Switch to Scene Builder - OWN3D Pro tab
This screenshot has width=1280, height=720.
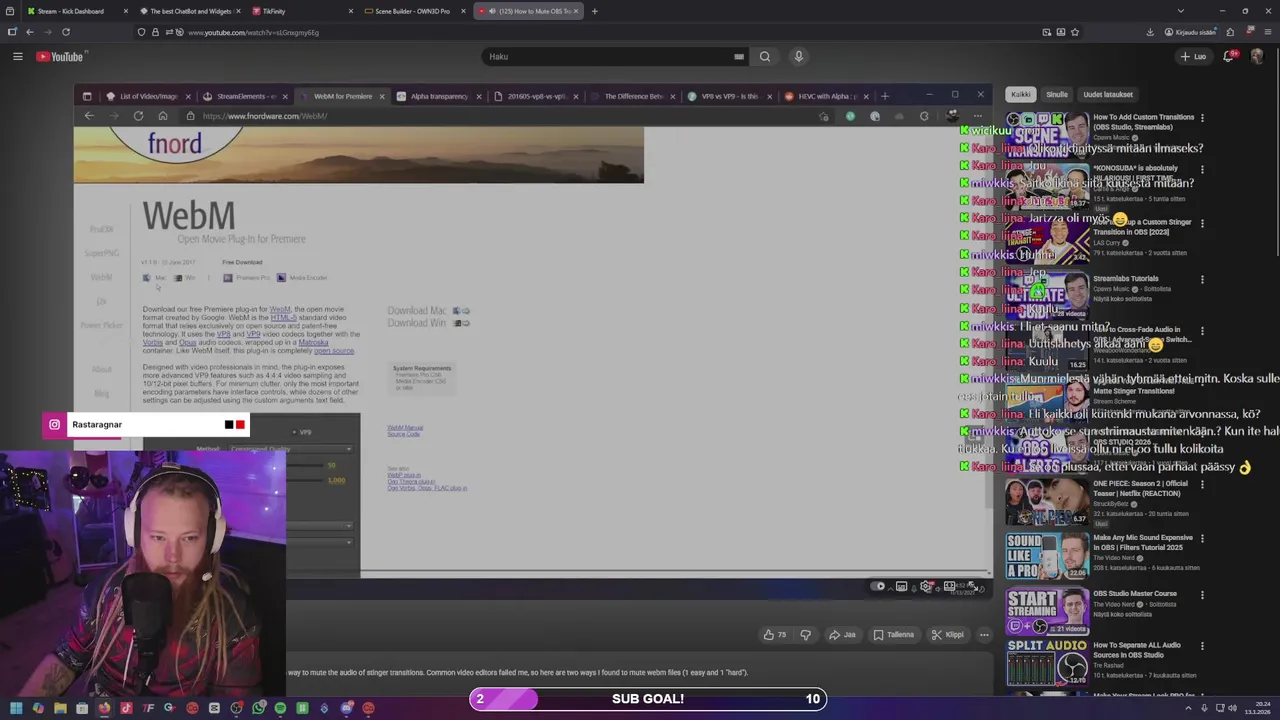pos(413,11)
